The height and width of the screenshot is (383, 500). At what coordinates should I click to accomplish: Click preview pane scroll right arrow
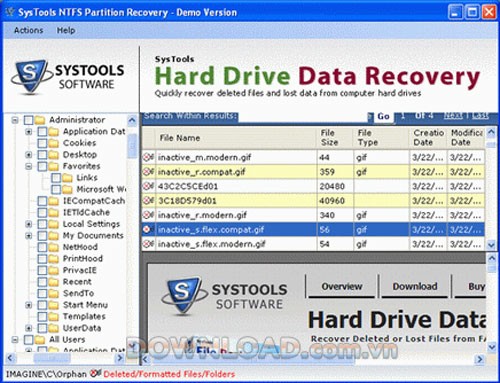coord(480,359)
